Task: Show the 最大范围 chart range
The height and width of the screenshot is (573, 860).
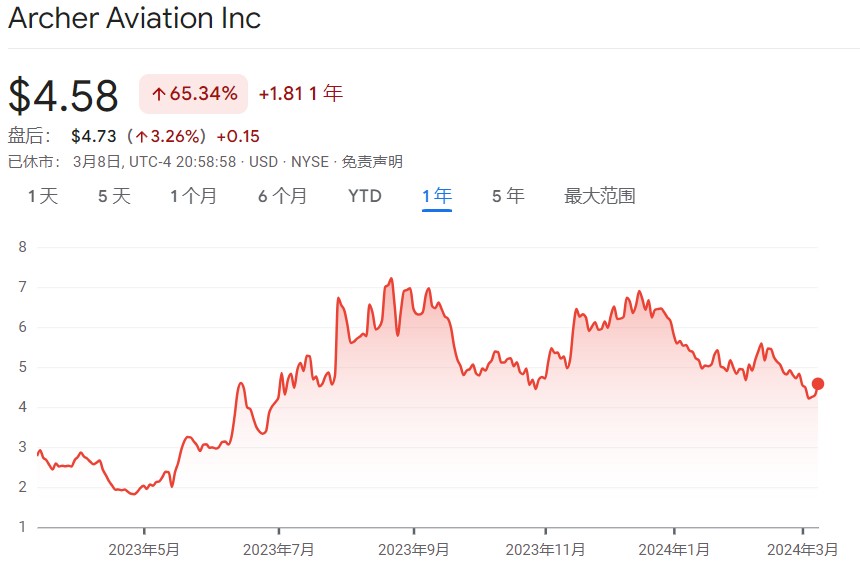Action: click(x=600, y=196)
